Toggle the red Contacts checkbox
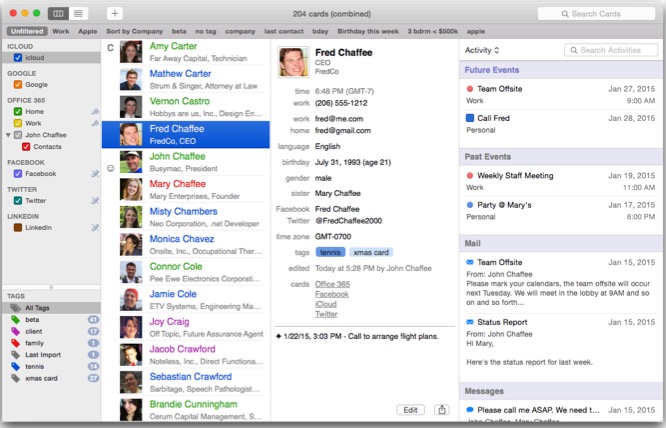The height and width of the screenshot is (428, 666). [26, 146]
